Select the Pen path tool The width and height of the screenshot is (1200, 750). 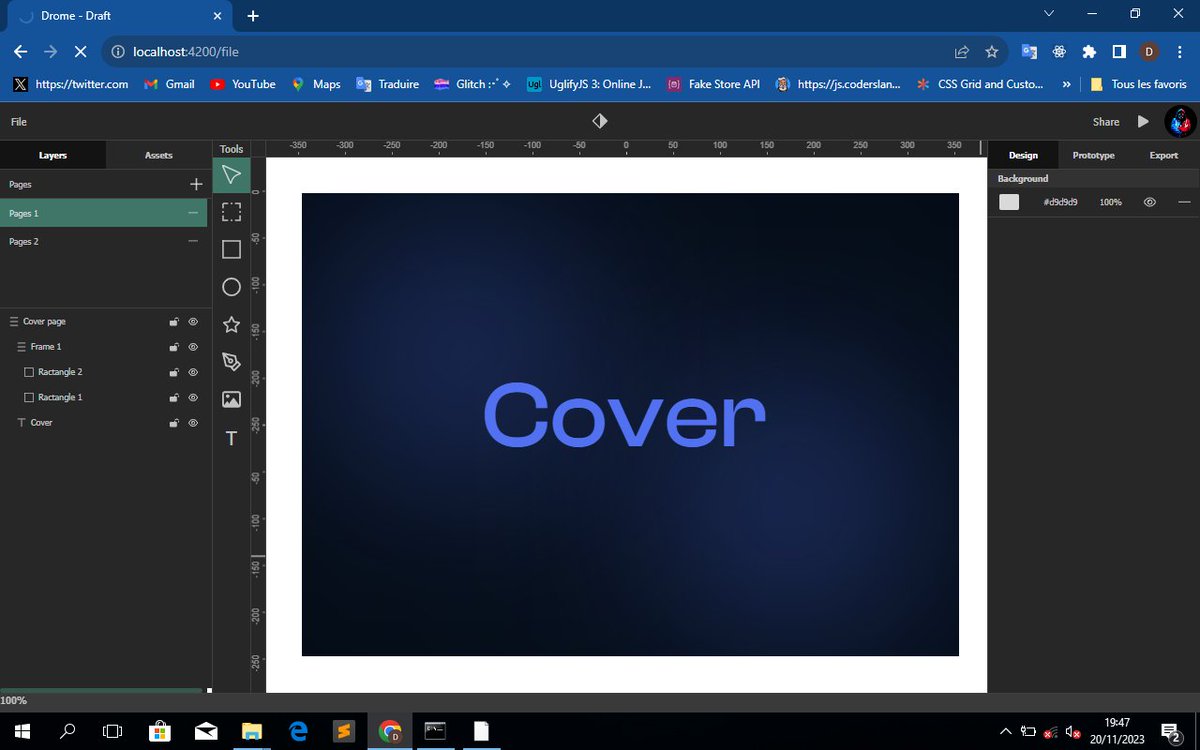pyautogui.click(x=231, y=362)
